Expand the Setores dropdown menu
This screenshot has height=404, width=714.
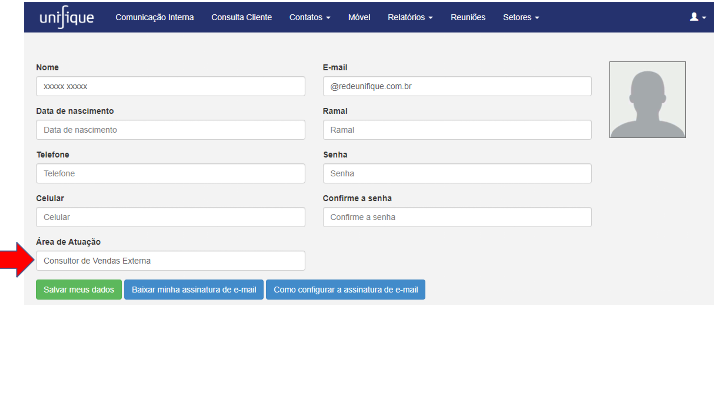521,17
